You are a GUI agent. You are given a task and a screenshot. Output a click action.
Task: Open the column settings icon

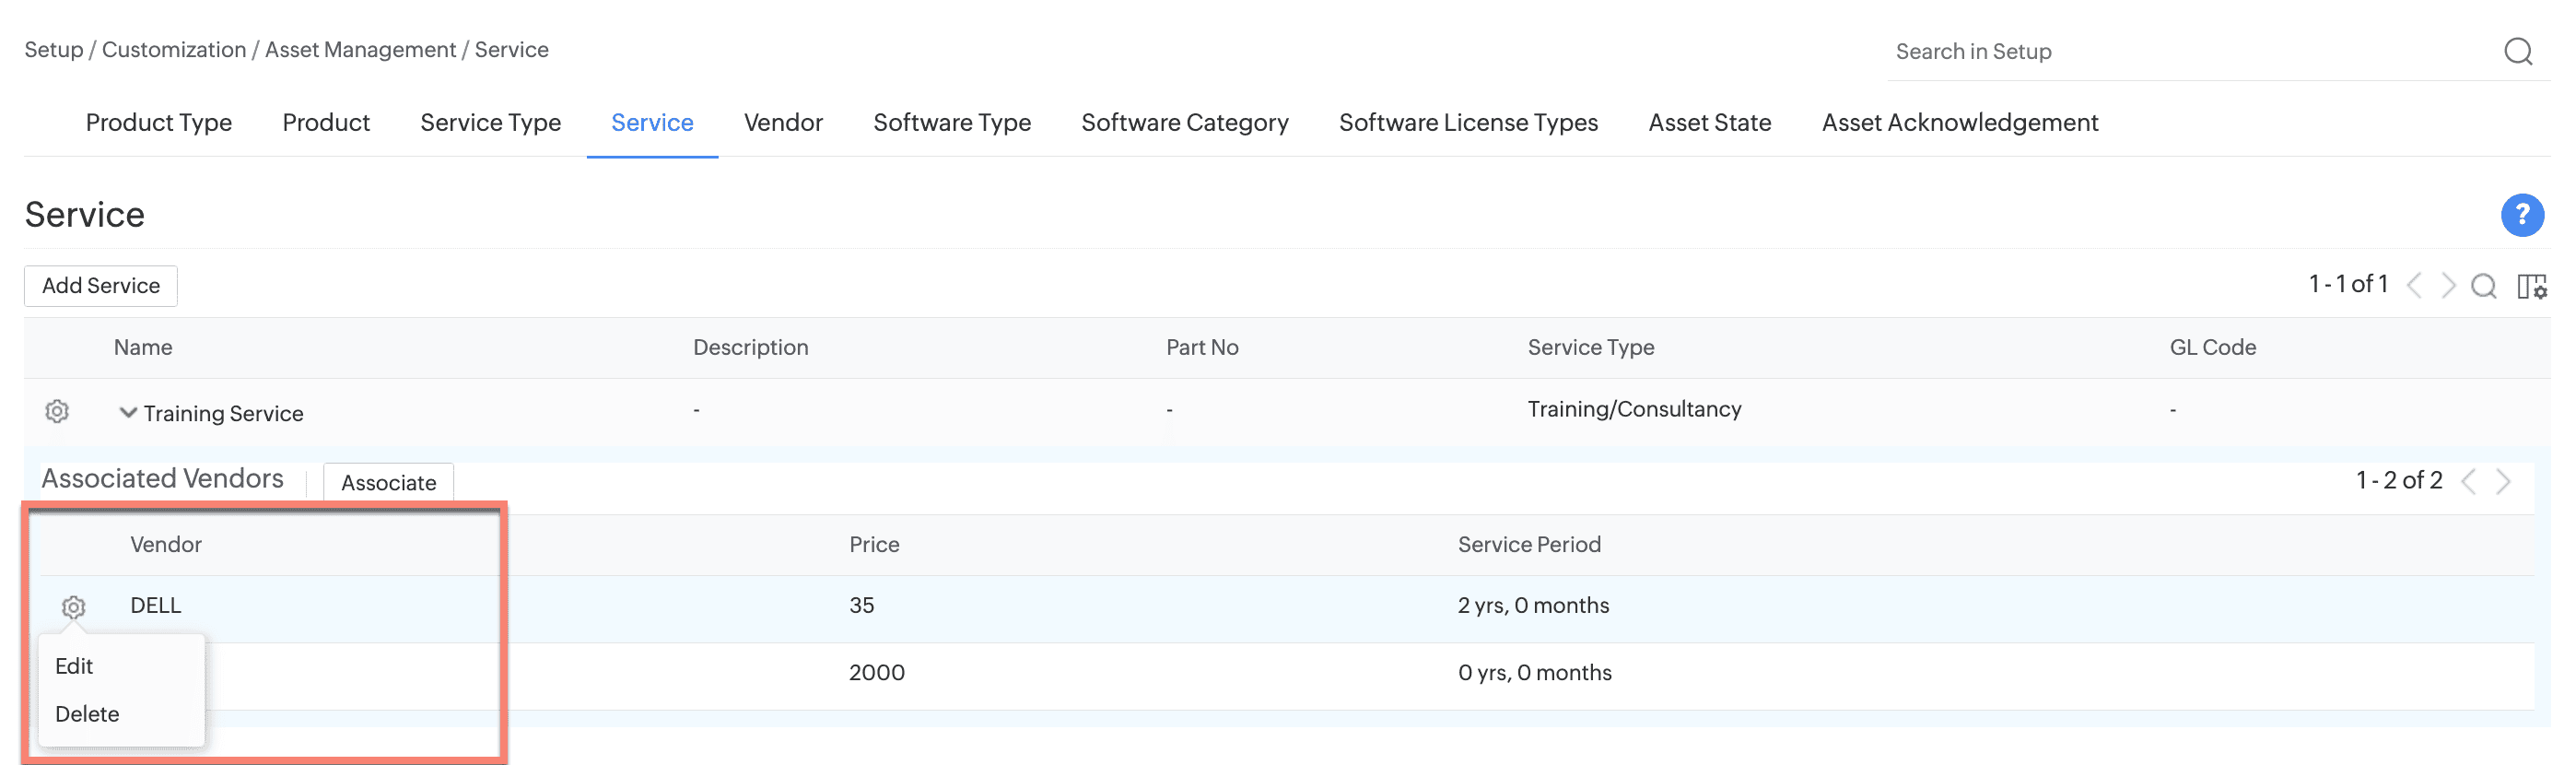2531,286
